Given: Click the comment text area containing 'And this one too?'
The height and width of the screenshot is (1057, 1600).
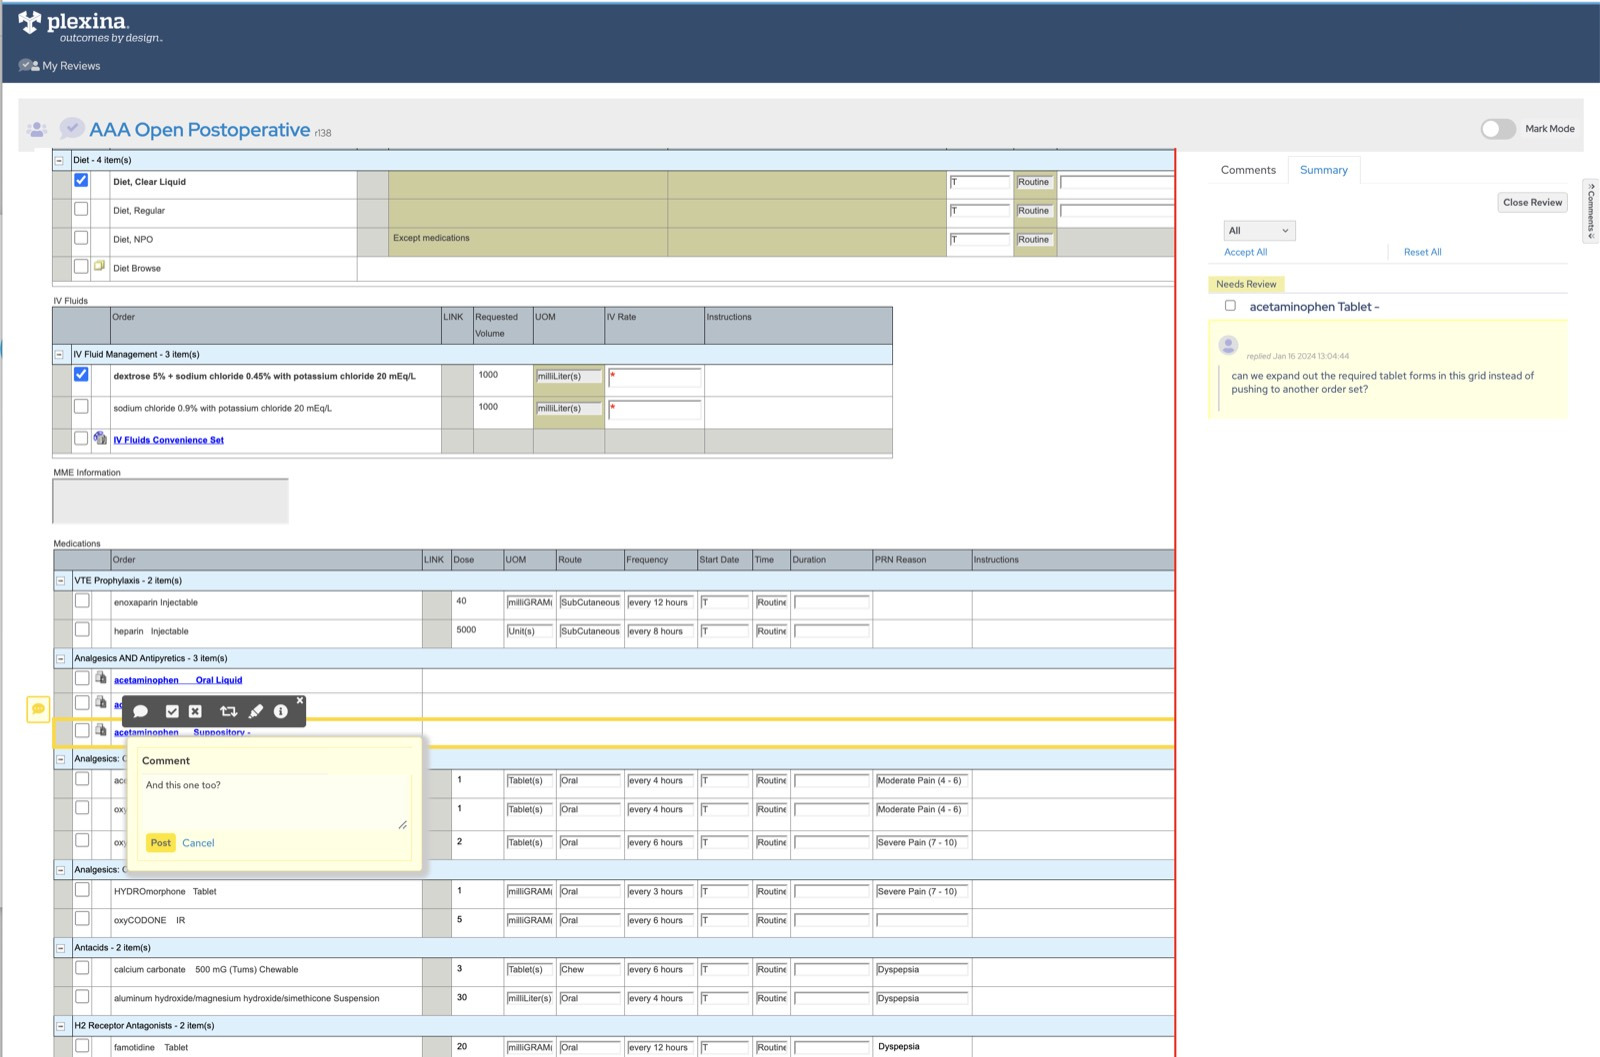Looking at the screenshot, I should (276, 803).
